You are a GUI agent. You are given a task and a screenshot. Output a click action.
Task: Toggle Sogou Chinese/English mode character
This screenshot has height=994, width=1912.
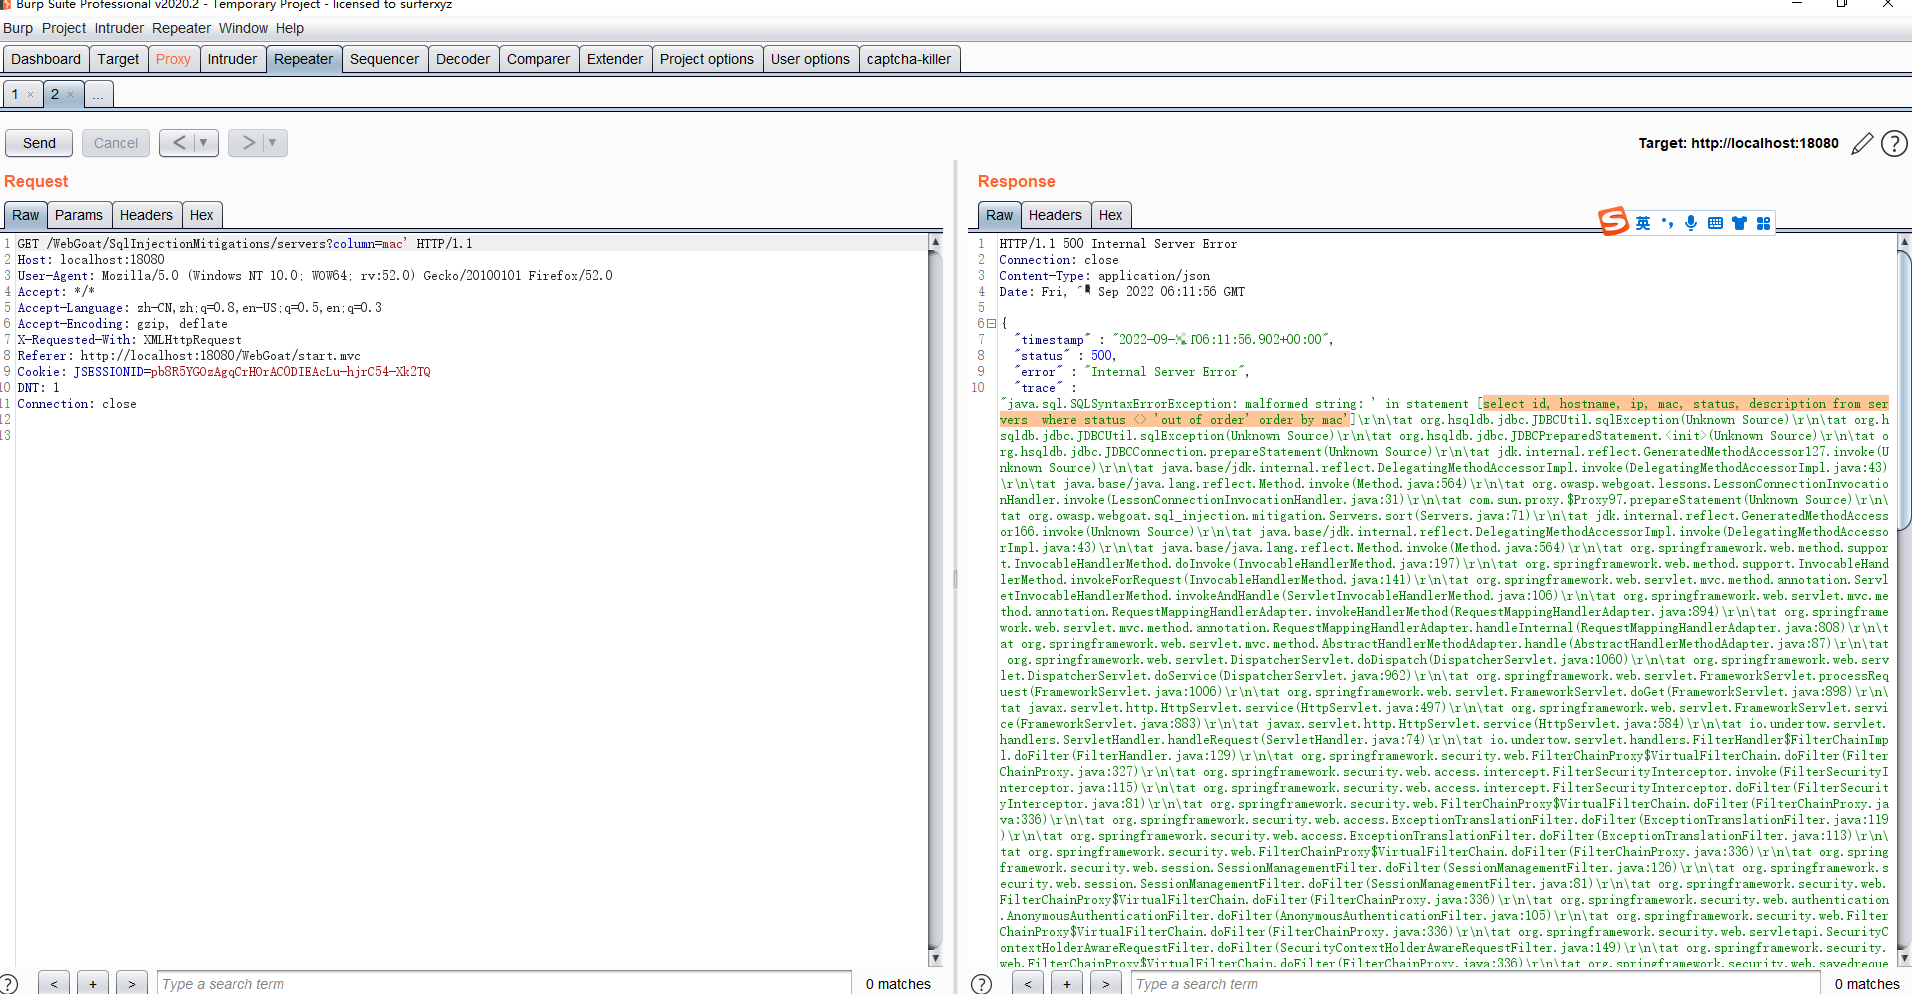1643,223
